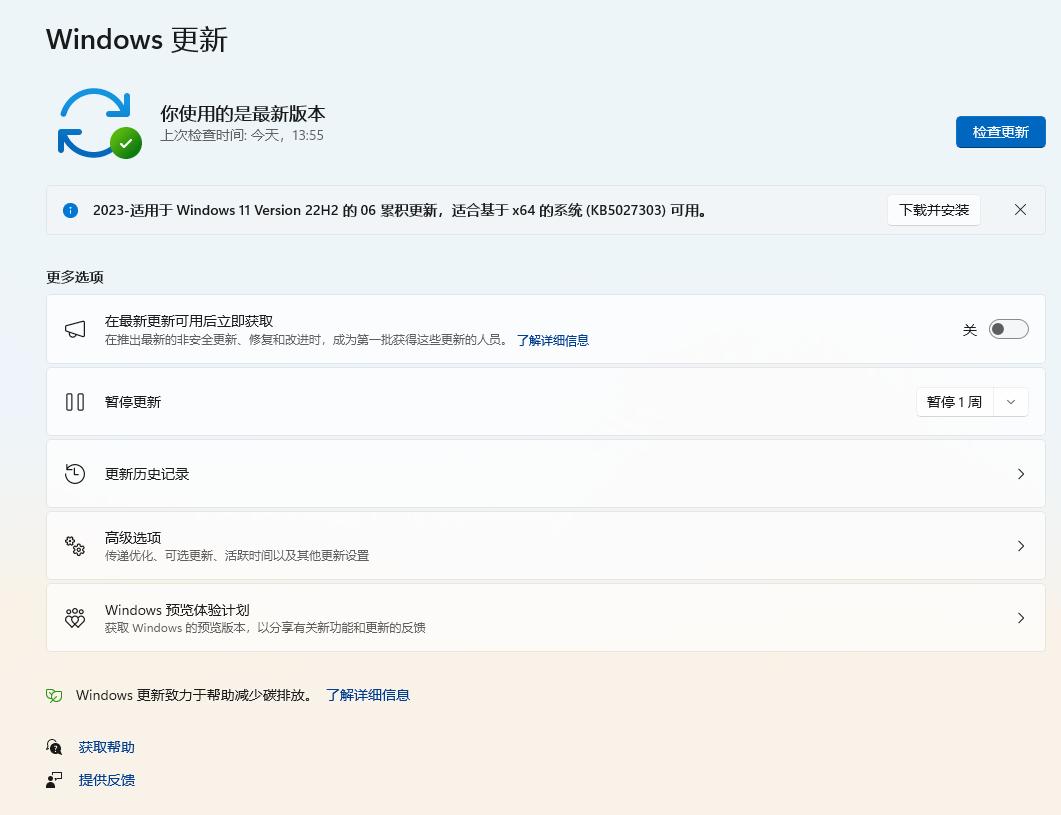Image resolution: width=1061 pixels, height=815 pixels.
Task: Click the 获取帮助 link
Action: tap(106, 747)
